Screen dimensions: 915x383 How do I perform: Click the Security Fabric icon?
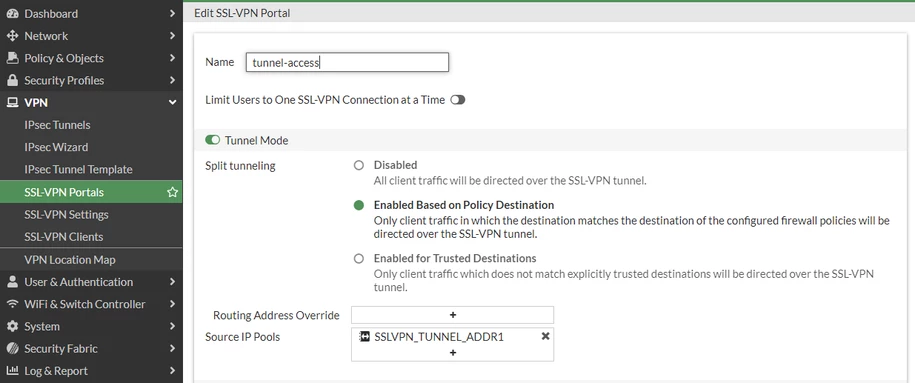12,349
